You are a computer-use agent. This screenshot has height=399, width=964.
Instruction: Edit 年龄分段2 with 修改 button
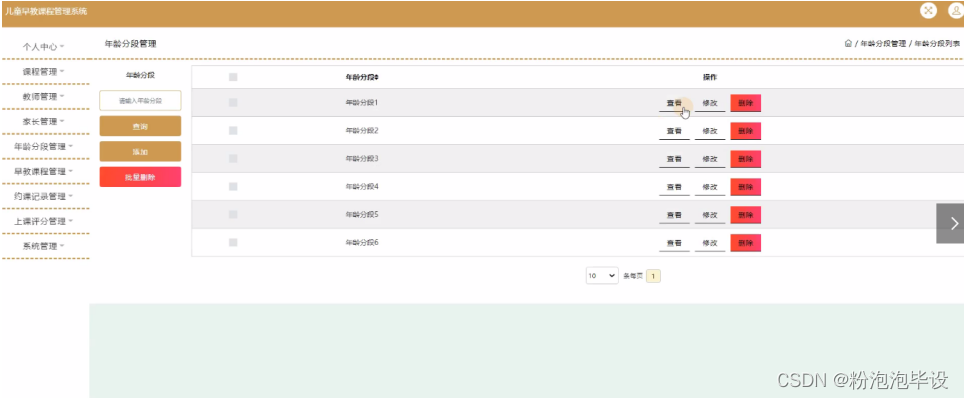click(710, 131)
